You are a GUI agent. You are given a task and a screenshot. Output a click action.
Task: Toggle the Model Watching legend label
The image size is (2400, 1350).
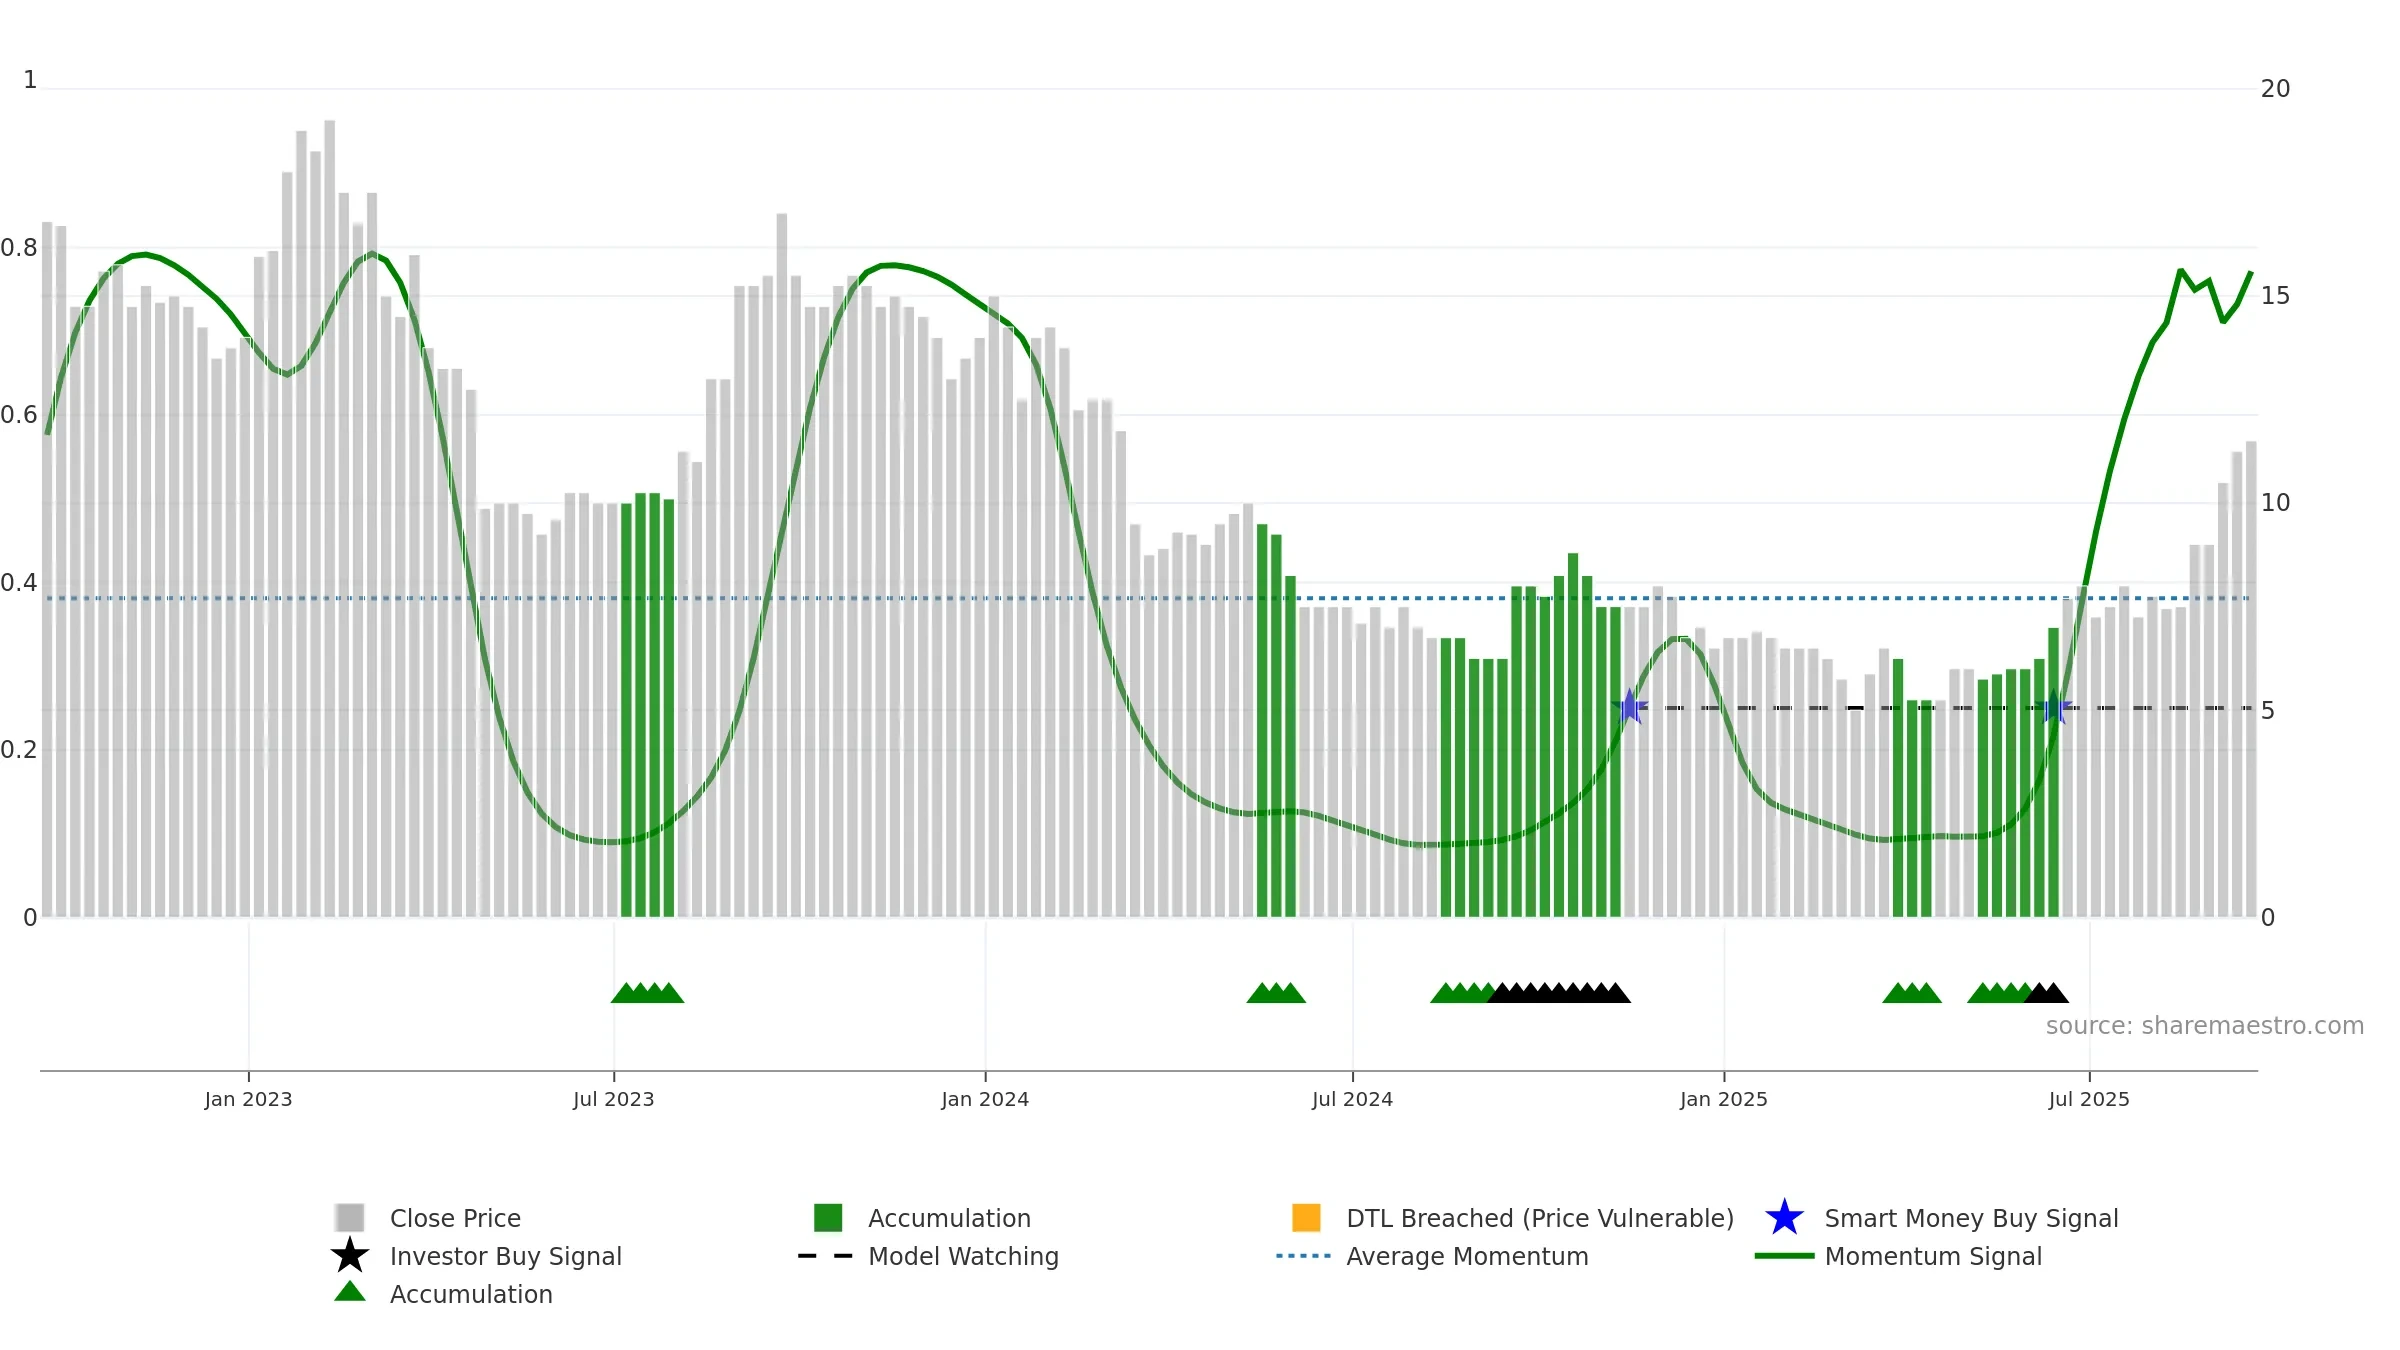963,1256
